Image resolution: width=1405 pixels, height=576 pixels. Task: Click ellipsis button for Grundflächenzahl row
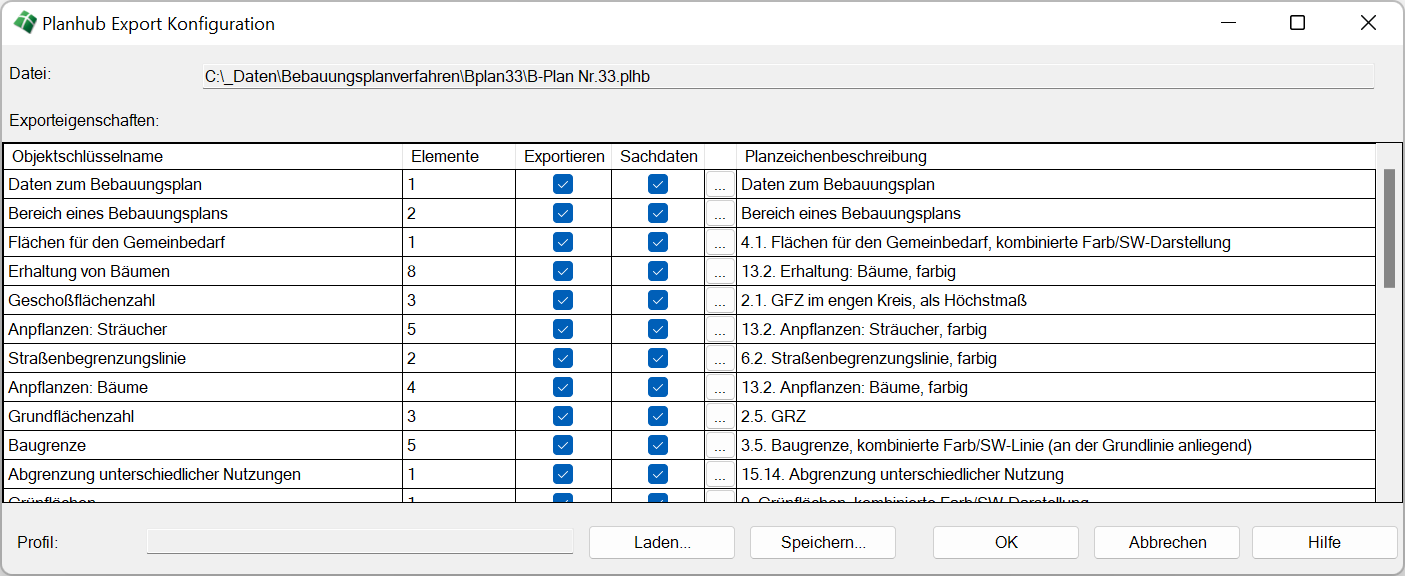(720, 416)
